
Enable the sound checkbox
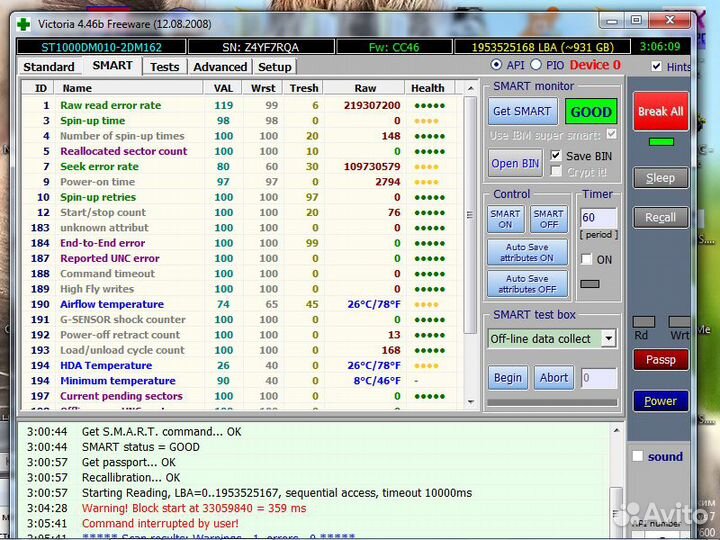(x=637, y=457)
